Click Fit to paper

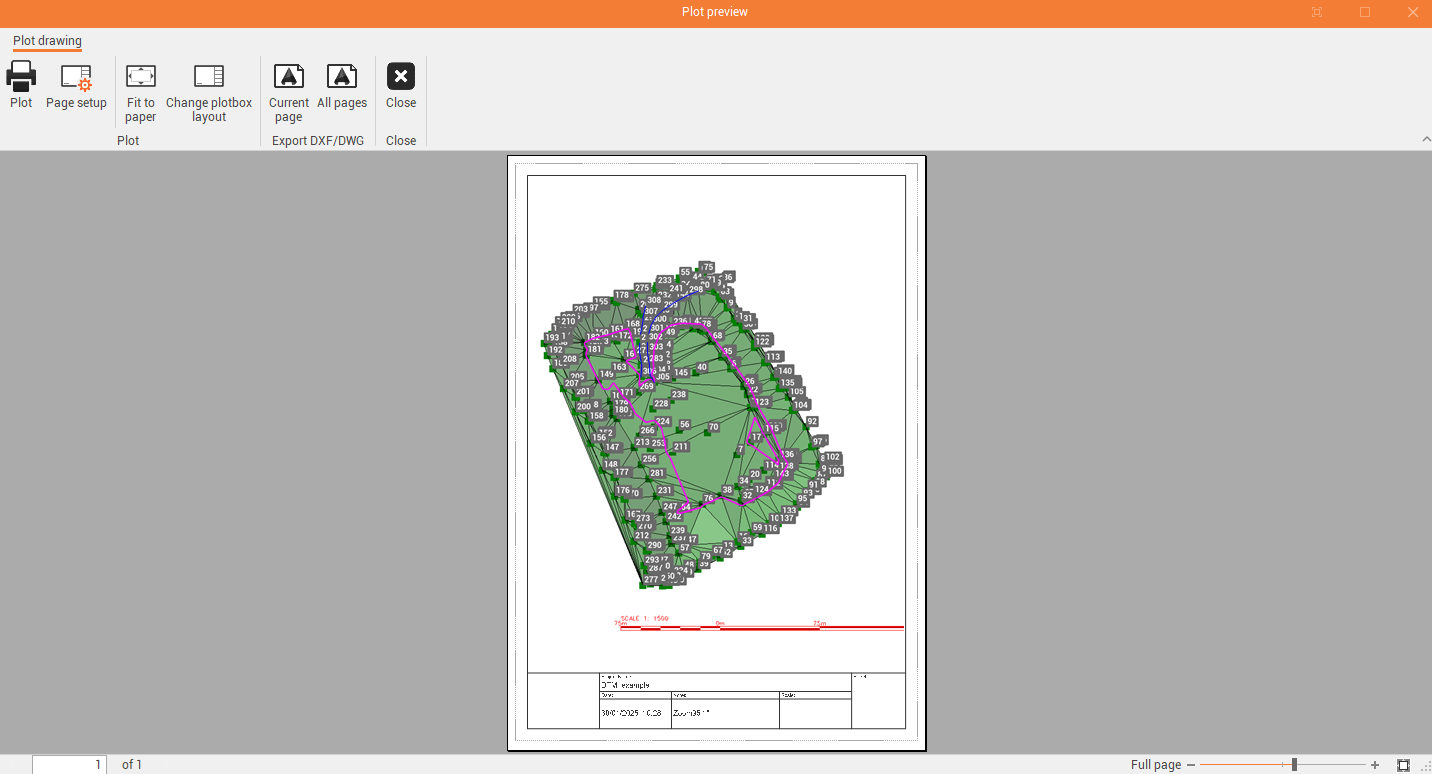click(x=141, y=77)
